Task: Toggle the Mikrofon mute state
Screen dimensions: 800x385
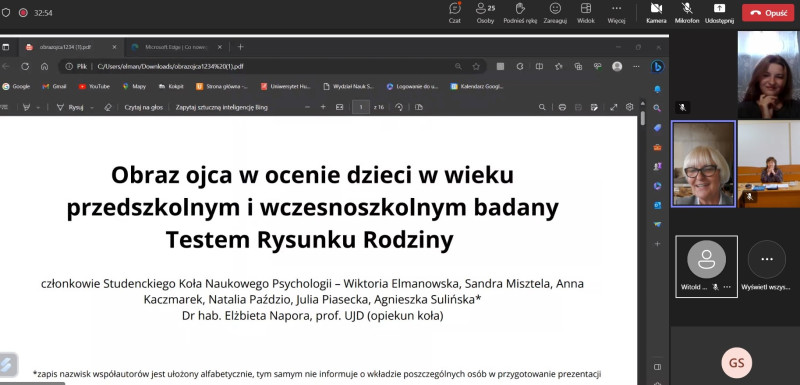Action: coord(687,13)
